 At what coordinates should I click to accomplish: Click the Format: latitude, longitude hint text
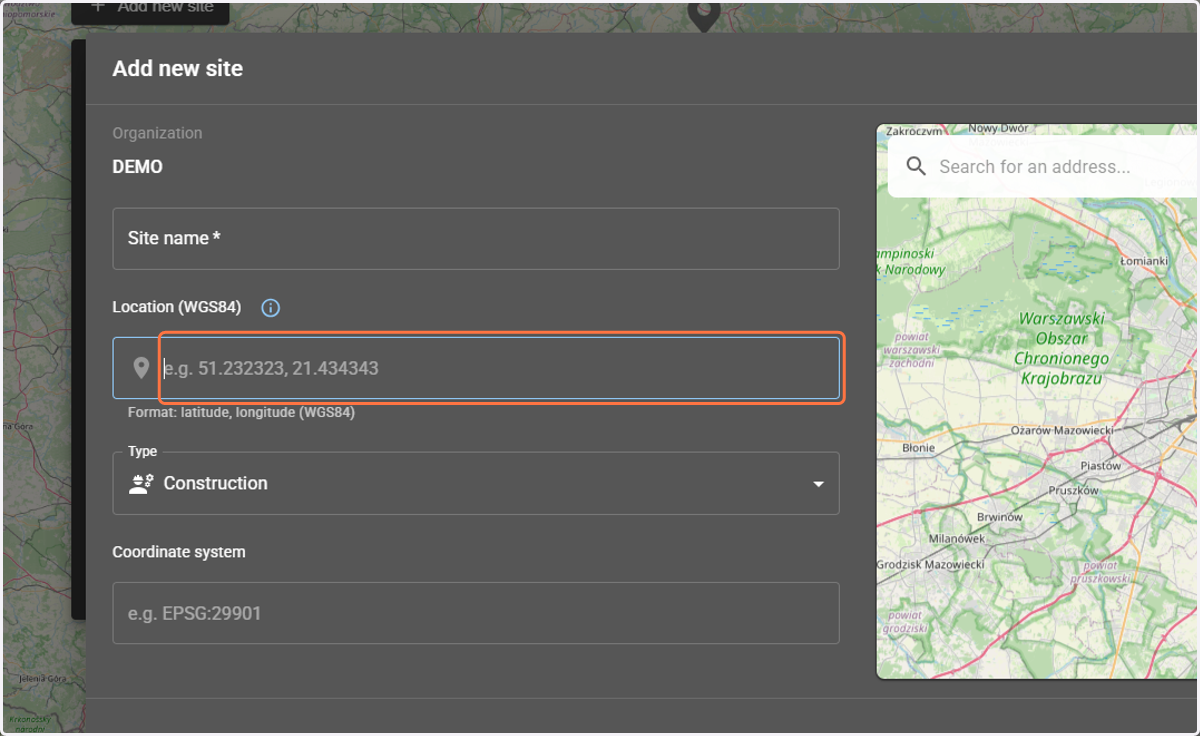pyautogui.click(x=241, y=412)
